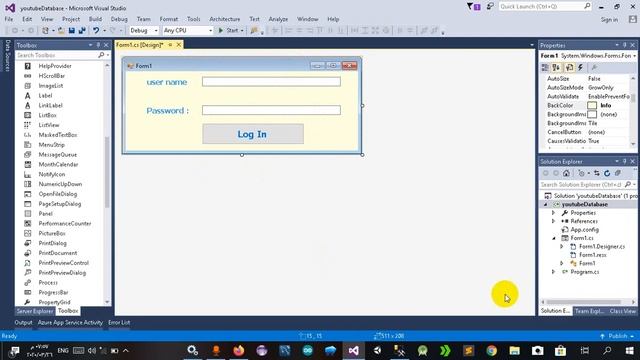Select the MonthCalendar toolbox item
This screenshot has height=360, width=640.
(x=58, y=164)
